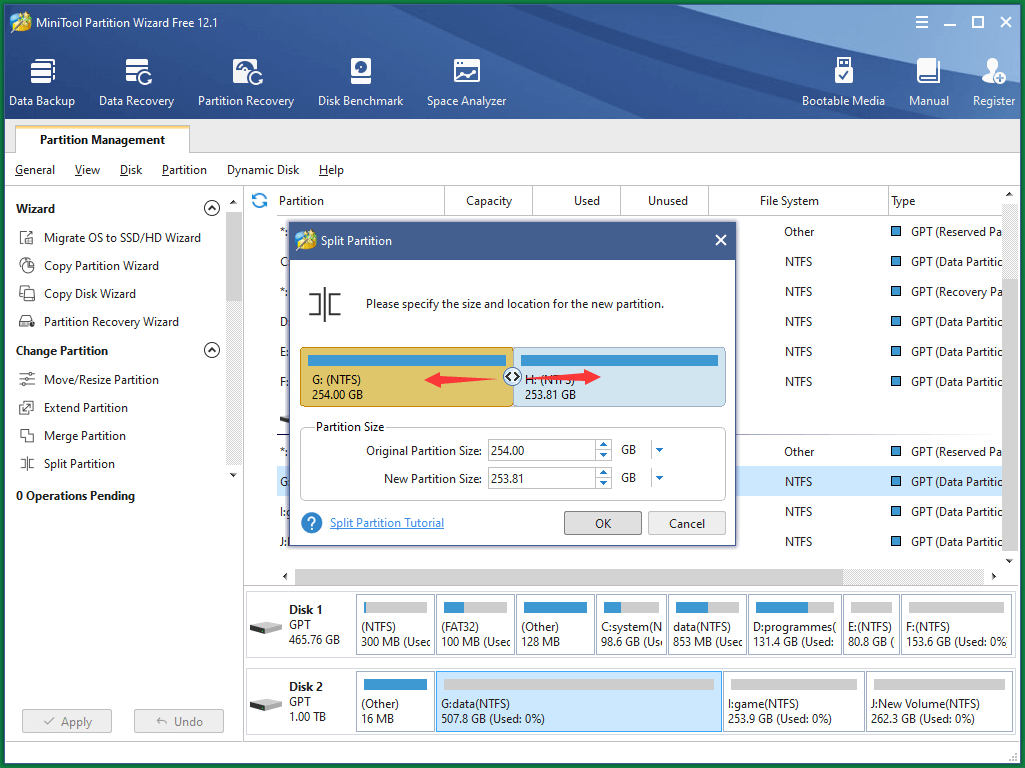Select the G: (NTFS) partition block
Screen dimensions: 1025x768
point(407,377)
